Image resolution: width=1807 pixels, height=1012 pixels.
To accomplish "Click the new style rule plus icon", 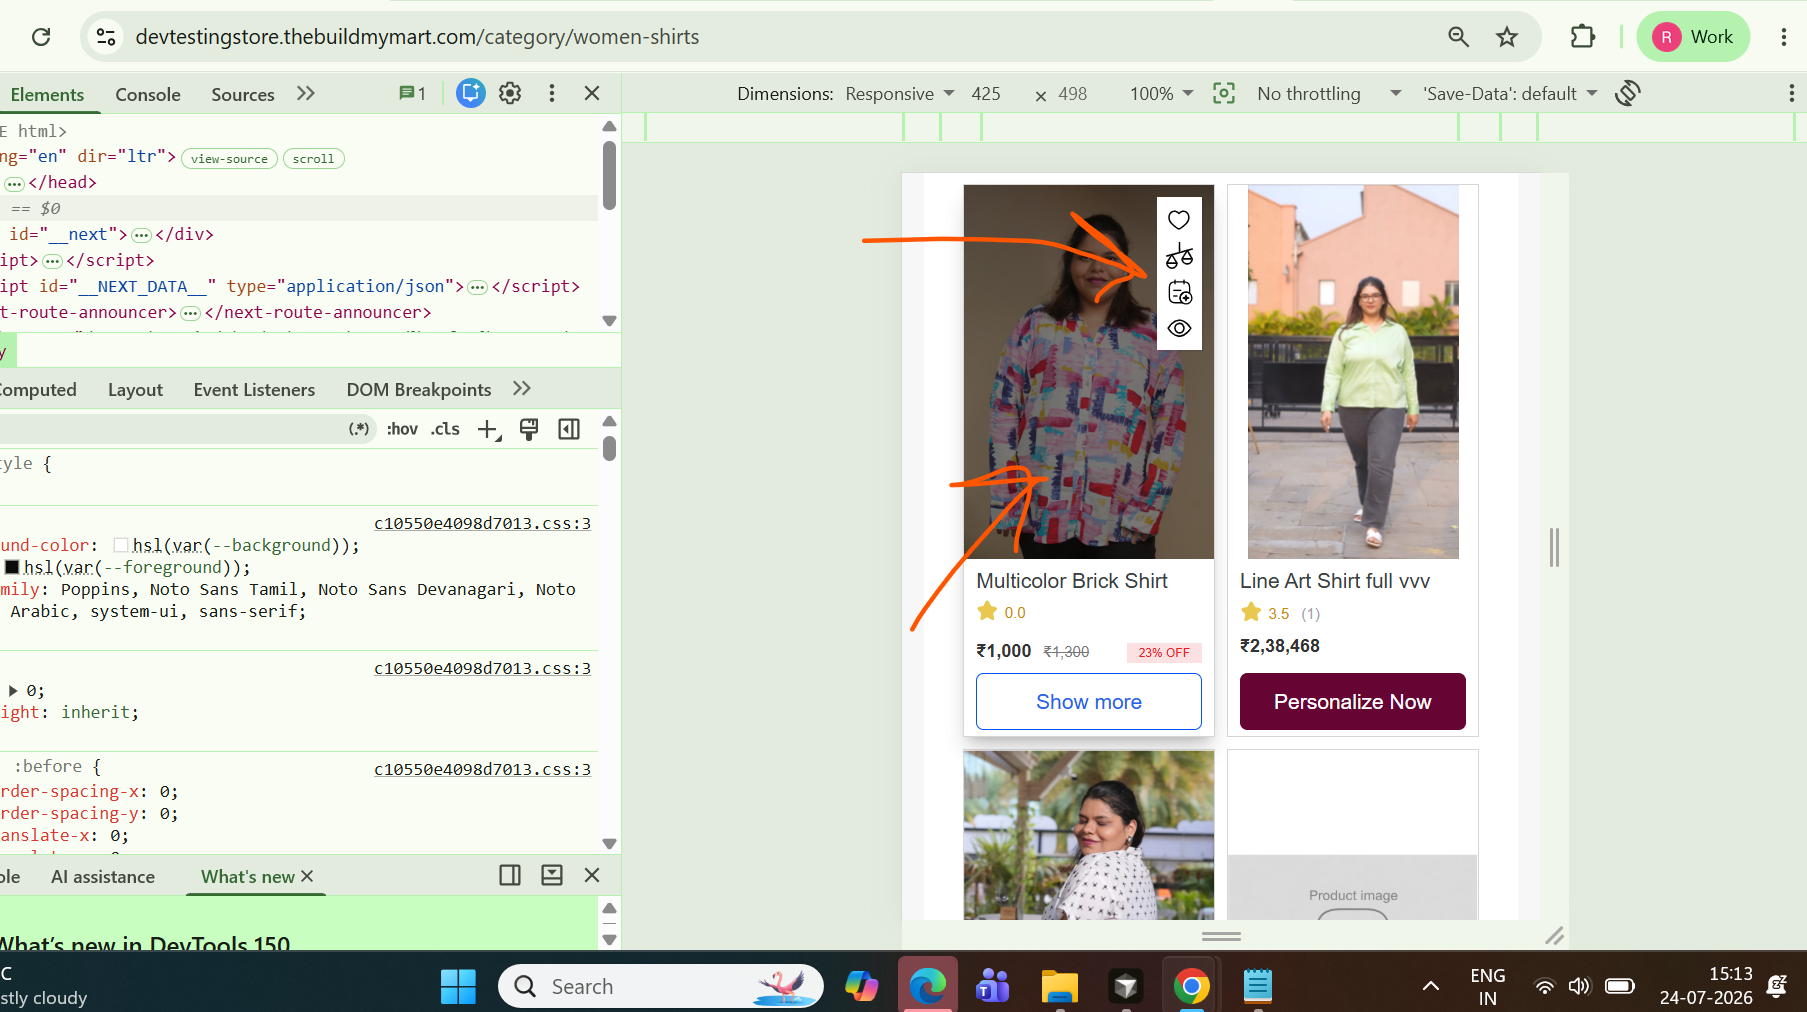I will (x=488, y=429).
